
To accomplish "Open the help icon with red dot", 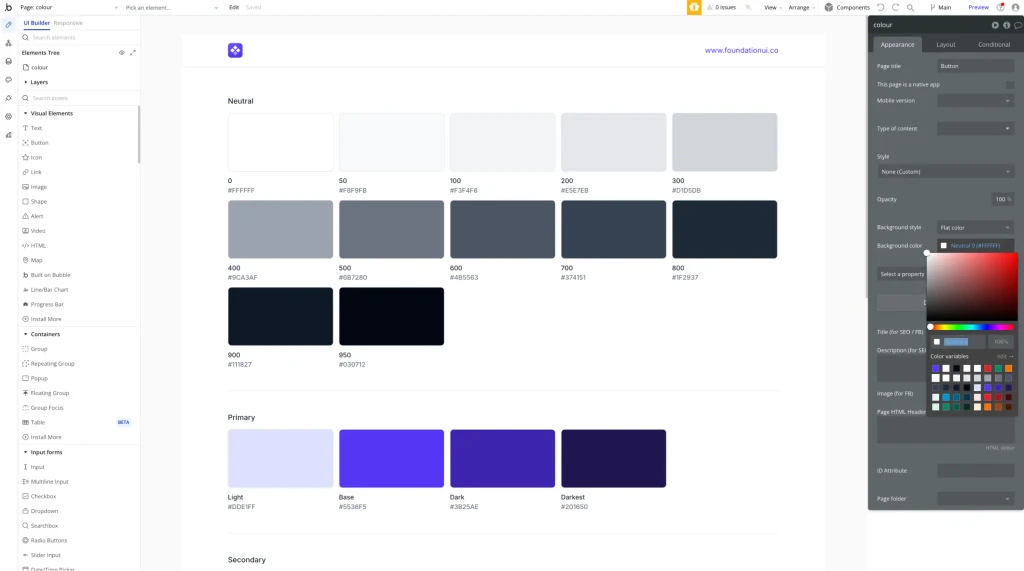I will pyautogui.click(x=1000, y=7).
